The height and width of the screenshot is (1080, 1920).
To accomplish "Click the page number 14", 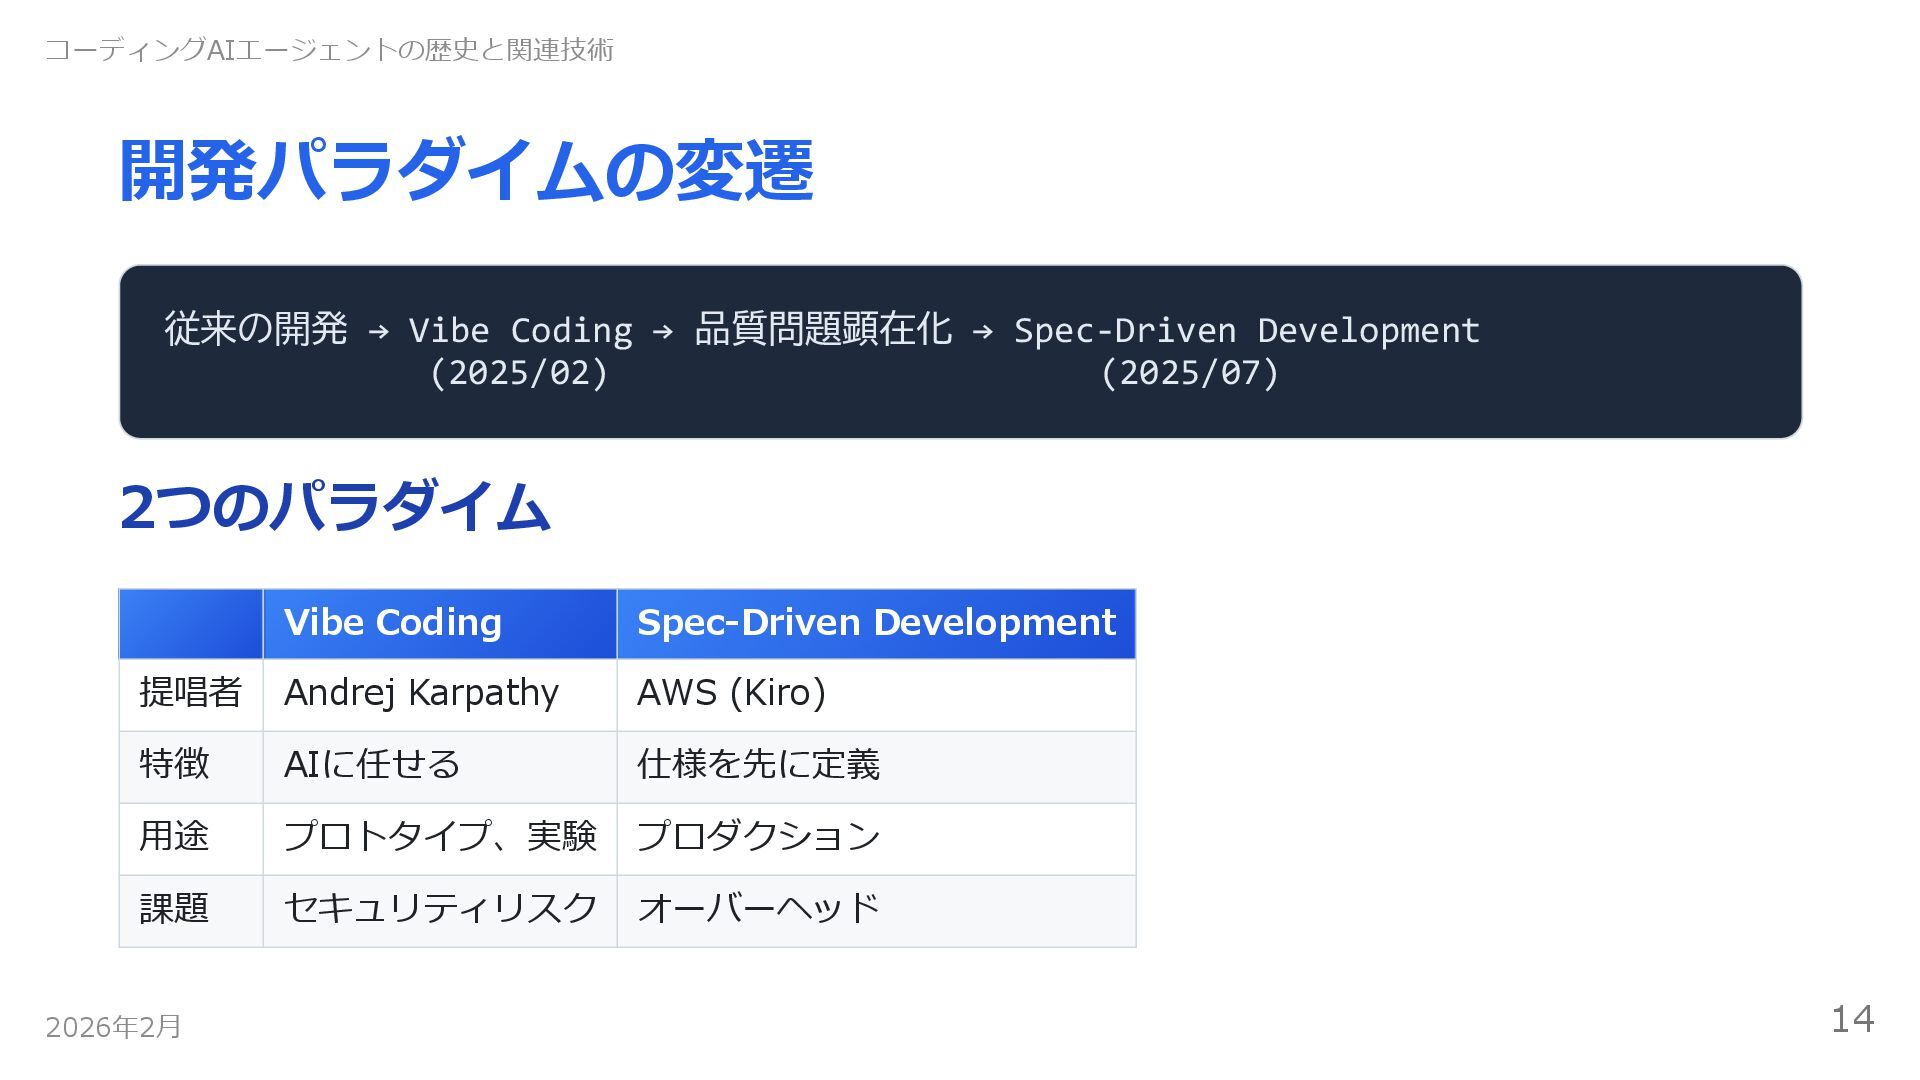I will [1852, 1020].
